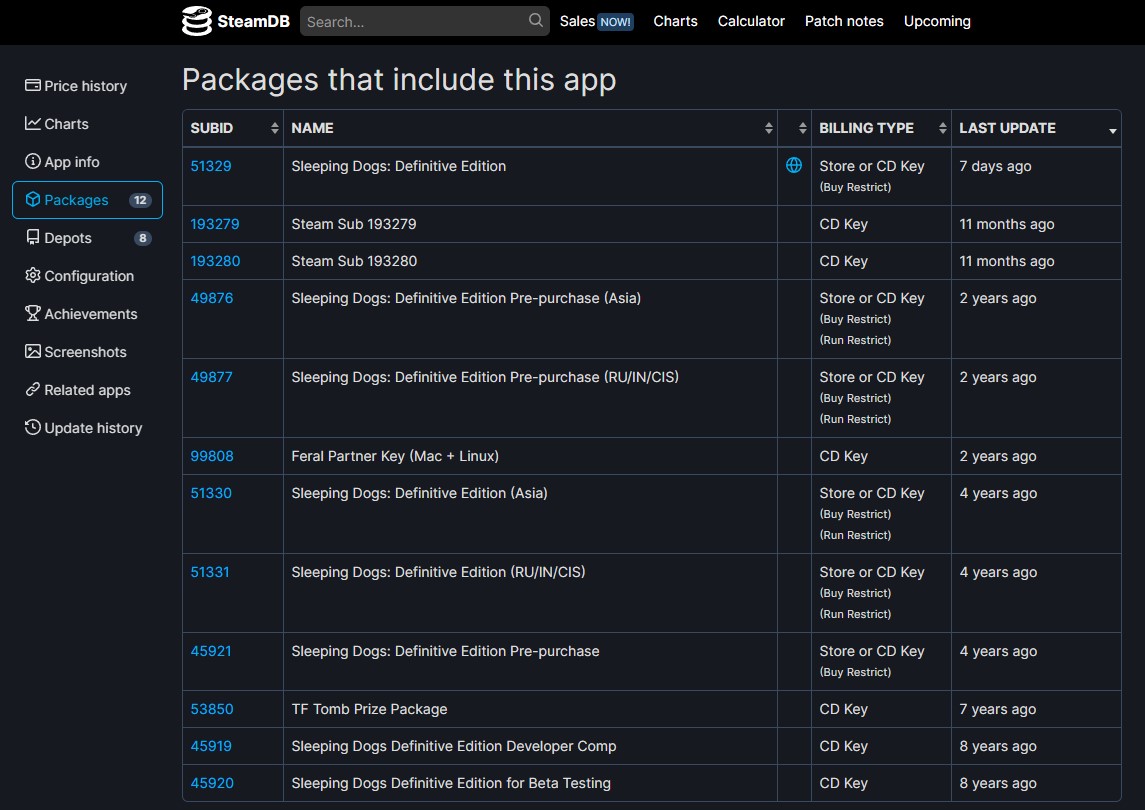
Task: Open package link 51330
Action: pos(211,493)
